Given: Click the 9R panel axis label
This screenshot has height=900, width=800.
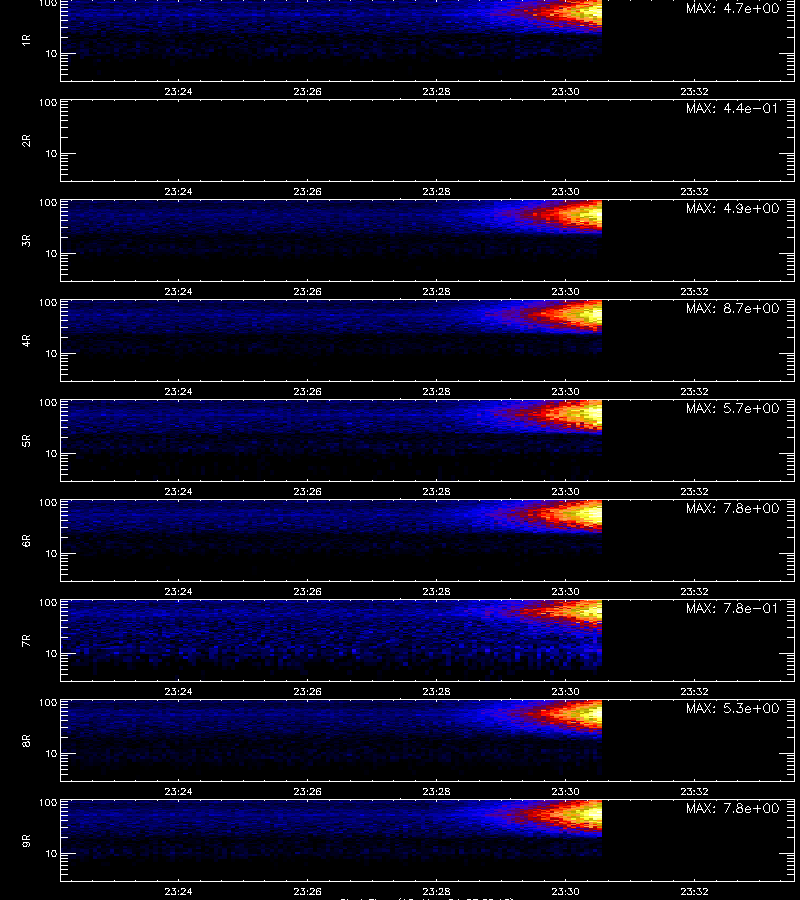Looking at the screenshot, I should click(x=26, y=841).
